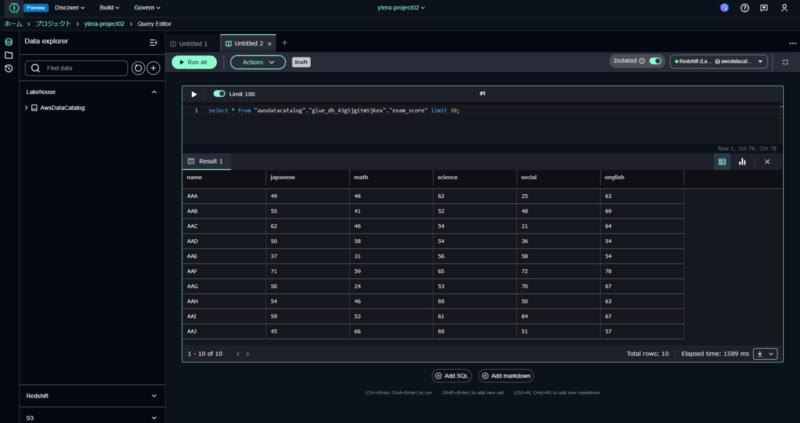The image size is (800, 423).
Task: Click the Find data search field
Action: point(83,68)
